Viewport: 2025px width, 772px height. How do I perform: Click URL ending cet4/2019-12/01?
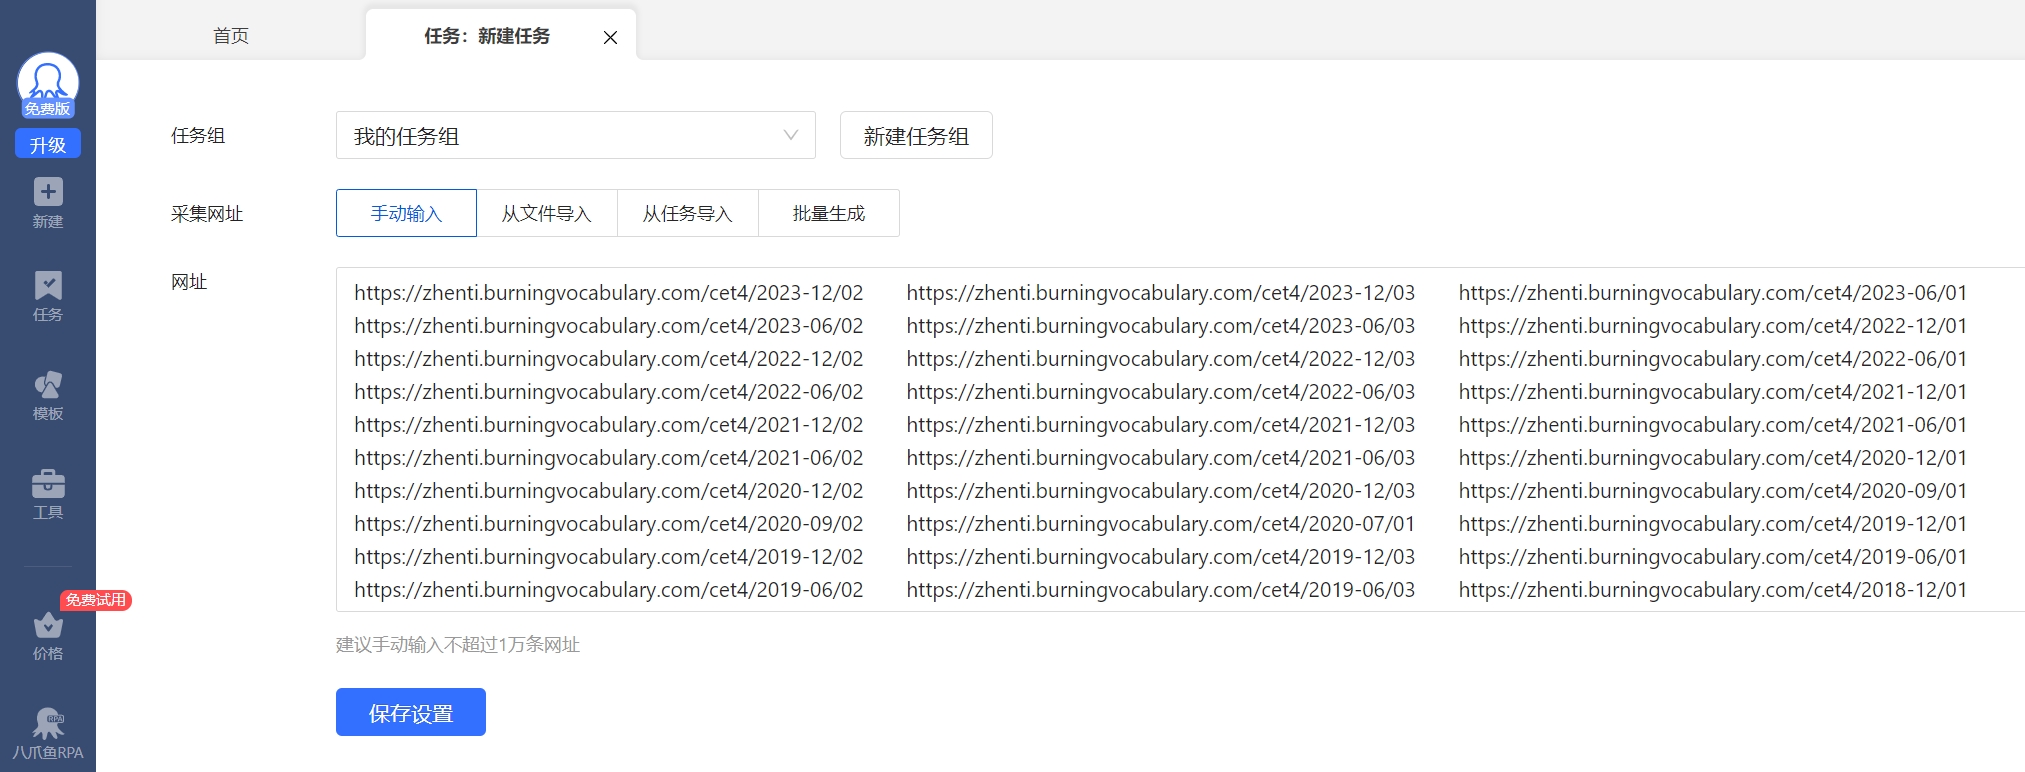click(x=1713, y=524)
